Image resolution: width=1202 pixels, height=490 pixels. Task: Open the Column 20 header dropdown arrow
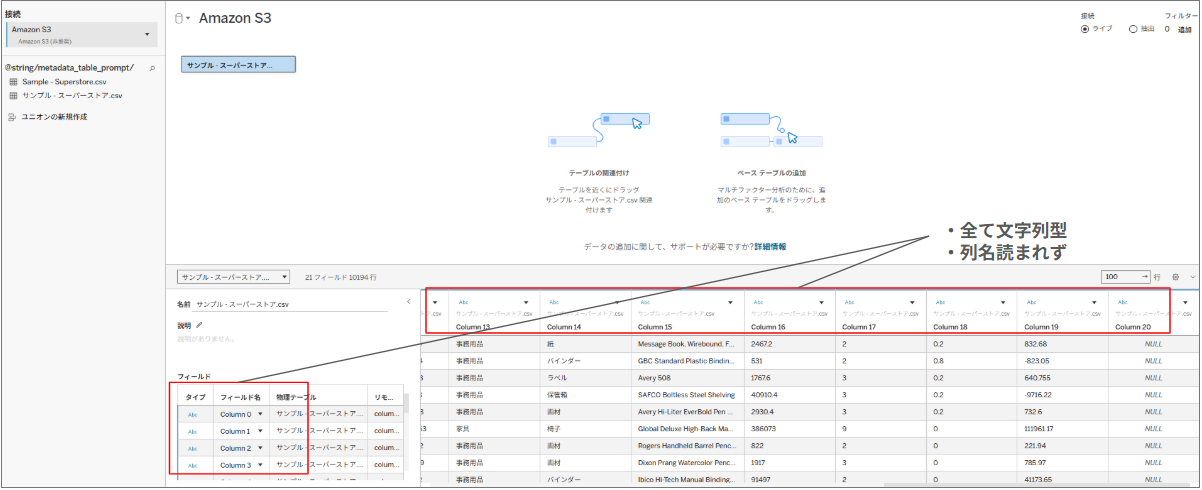click(1187, 301)
